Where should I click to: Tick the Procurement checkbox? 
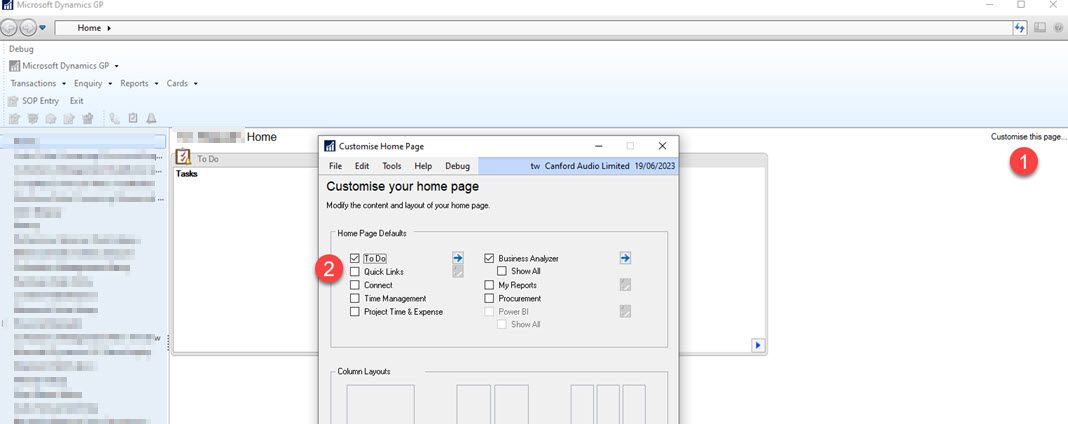pos(489,298)
